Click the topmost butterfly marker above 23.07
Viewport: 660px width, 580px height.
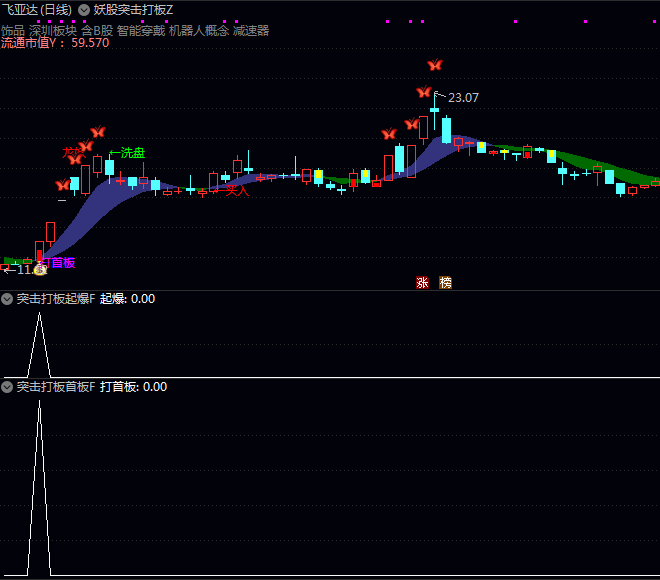(435, 65)
